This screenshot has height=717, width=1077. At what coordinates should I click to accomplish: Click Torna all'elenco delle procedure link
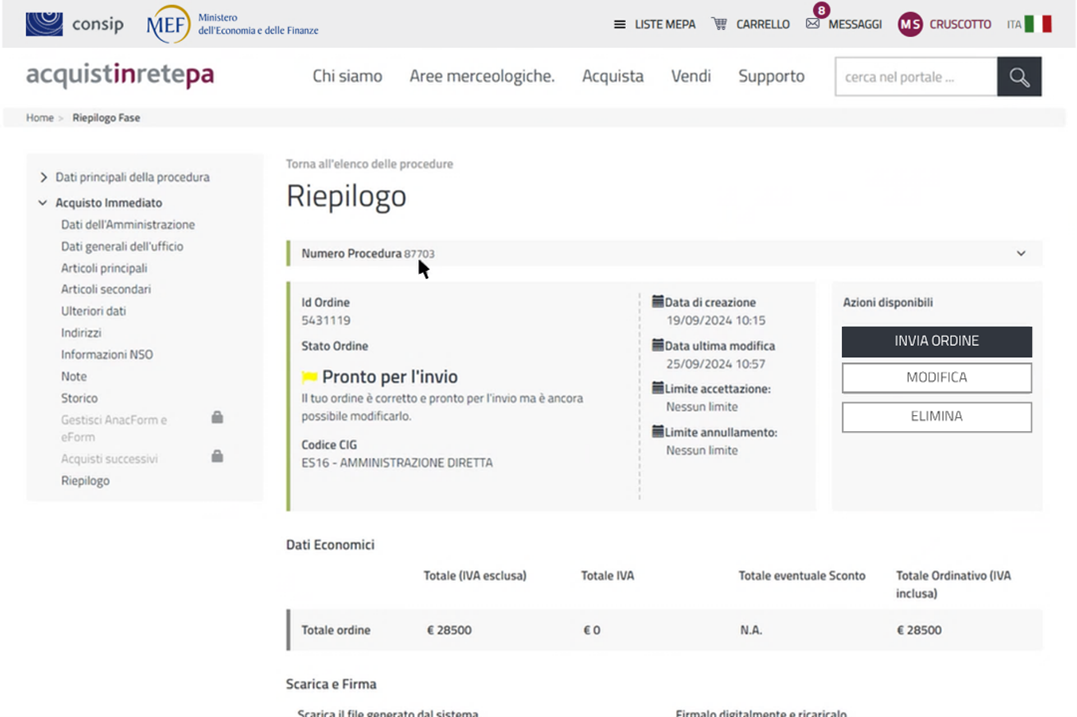(369, 164)
